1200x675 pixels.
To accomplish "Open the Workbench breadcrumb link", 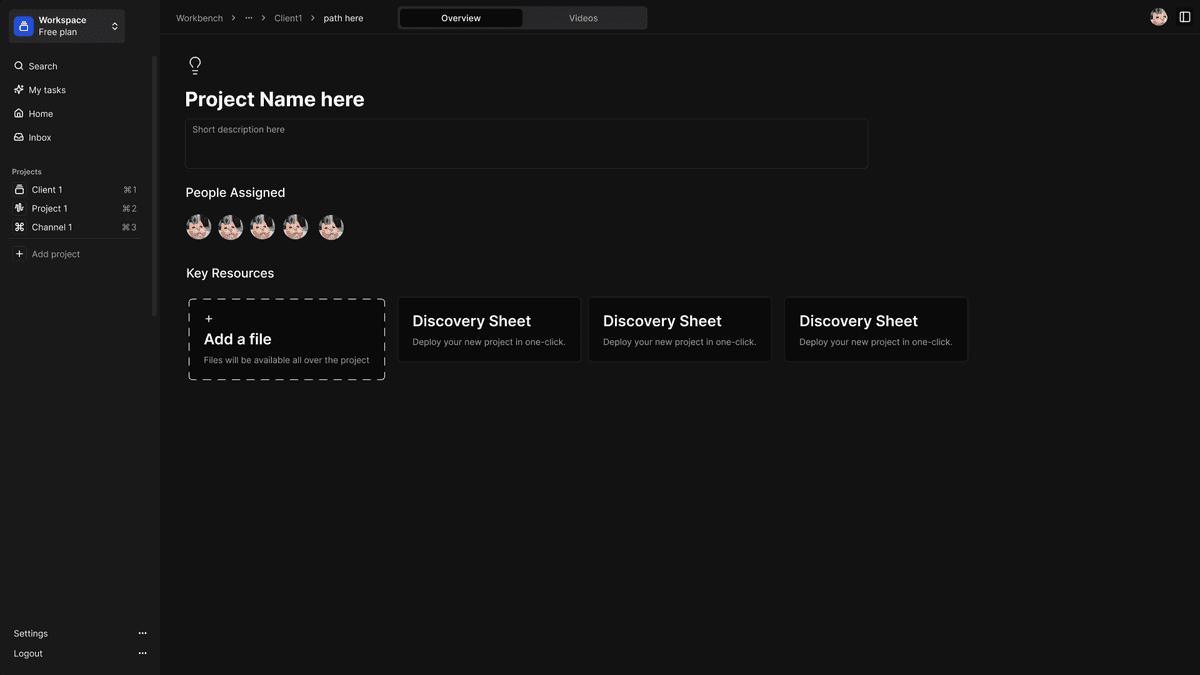I will tap(199, 18).
